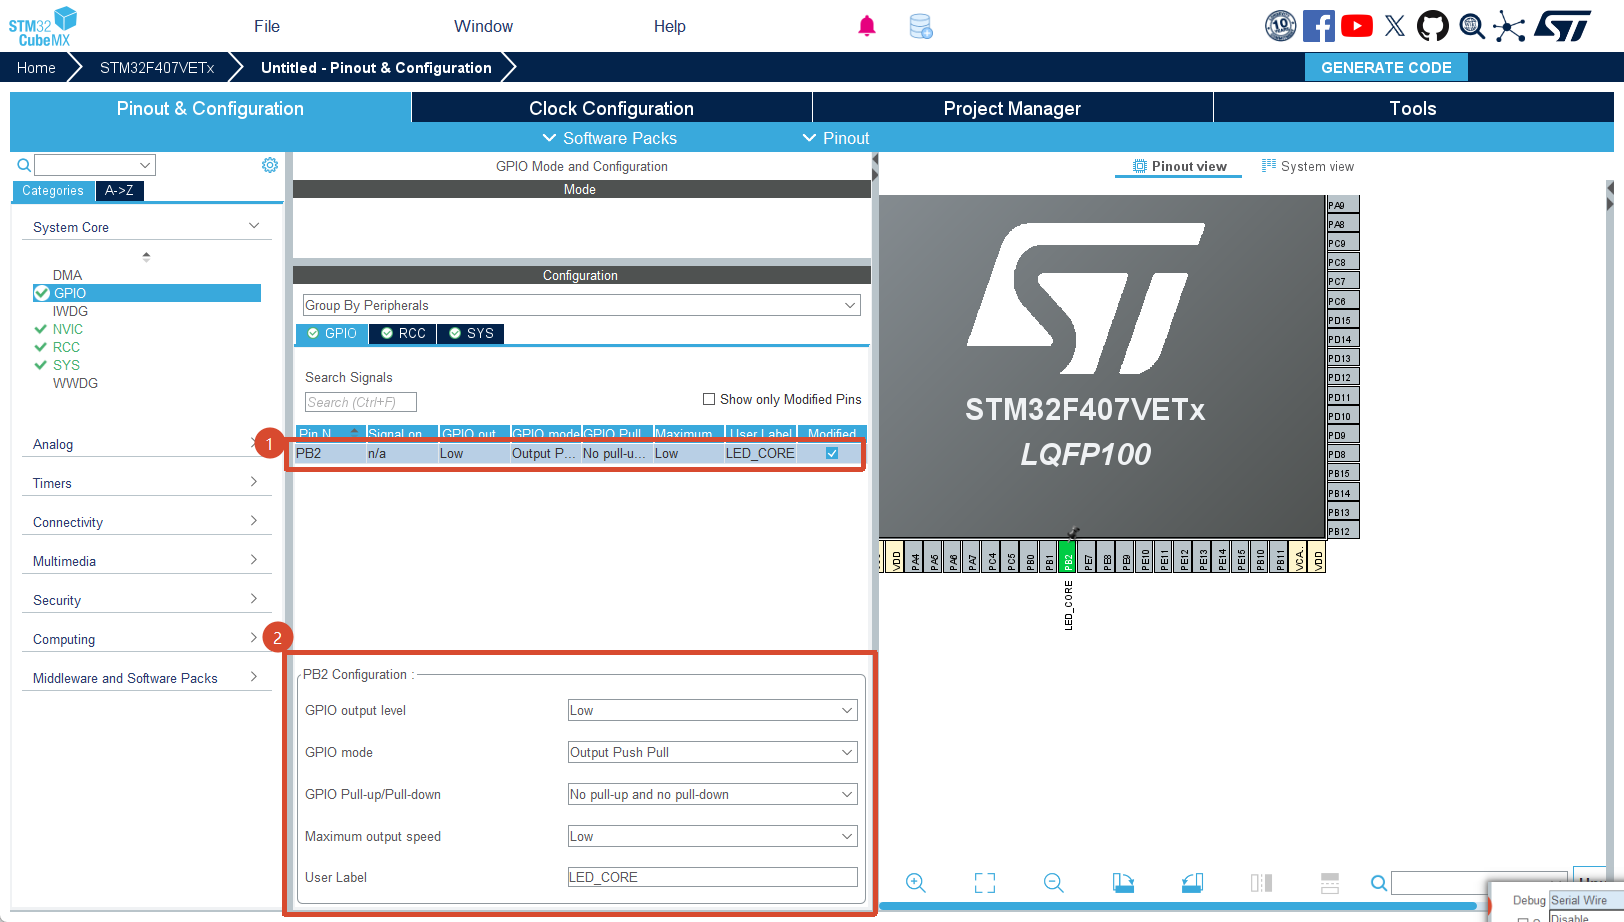
Task: Open the Help menu
Action: coord(670,26)
